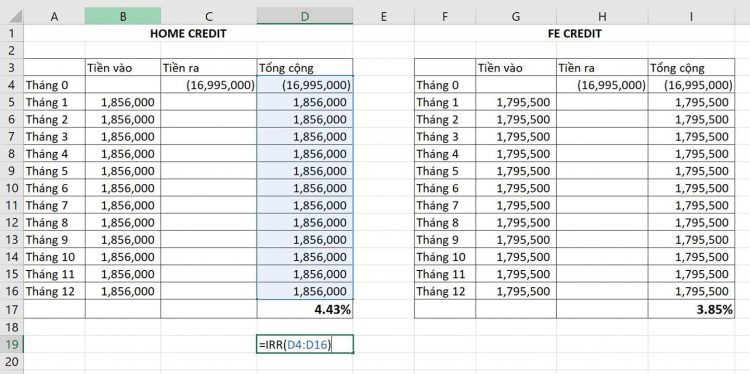750x374 pixels.
Task: Click the FE Credit Tháng 0 Tổng cộng cell
Action: point(692,85)
